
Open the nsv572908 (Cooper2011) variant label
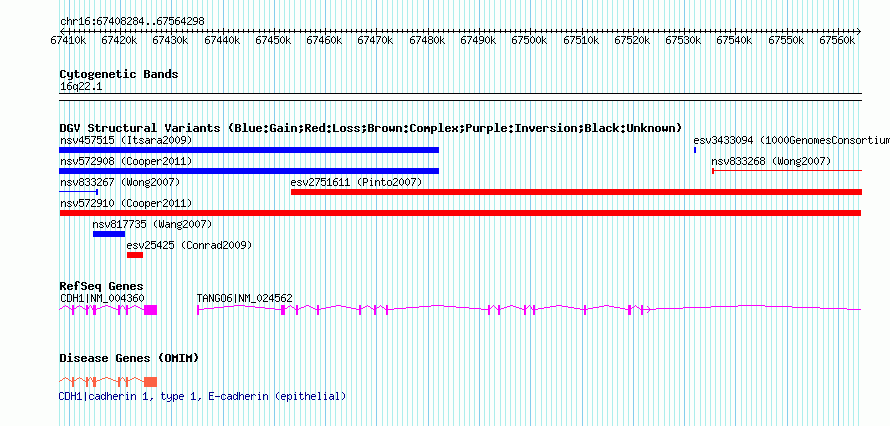(x=126, y=162)
